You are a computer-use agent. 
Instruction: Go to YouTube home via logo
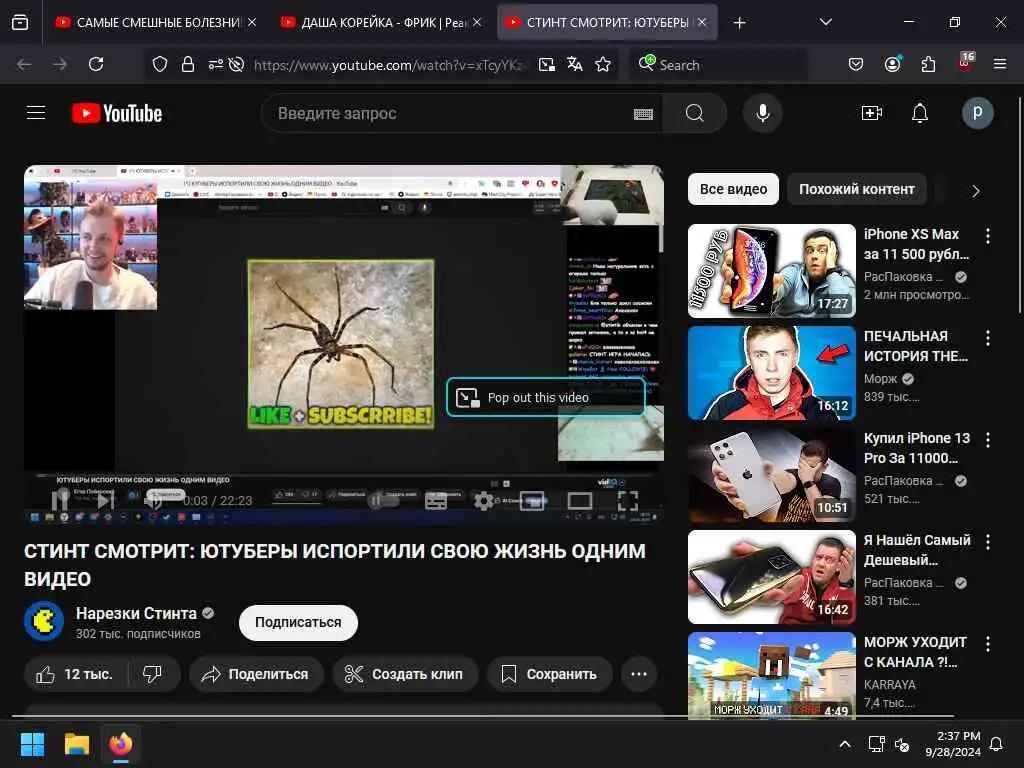pos(117,113)
